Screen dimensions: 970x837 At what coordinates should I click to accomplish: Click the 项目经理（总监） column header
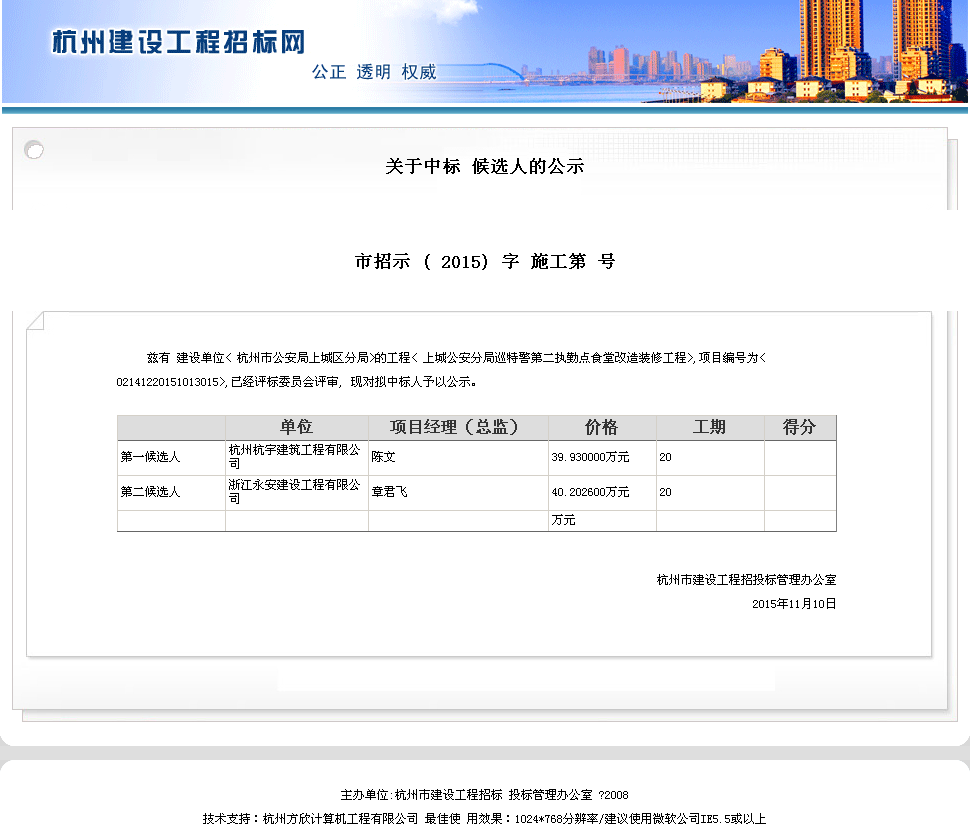point(458,427)
